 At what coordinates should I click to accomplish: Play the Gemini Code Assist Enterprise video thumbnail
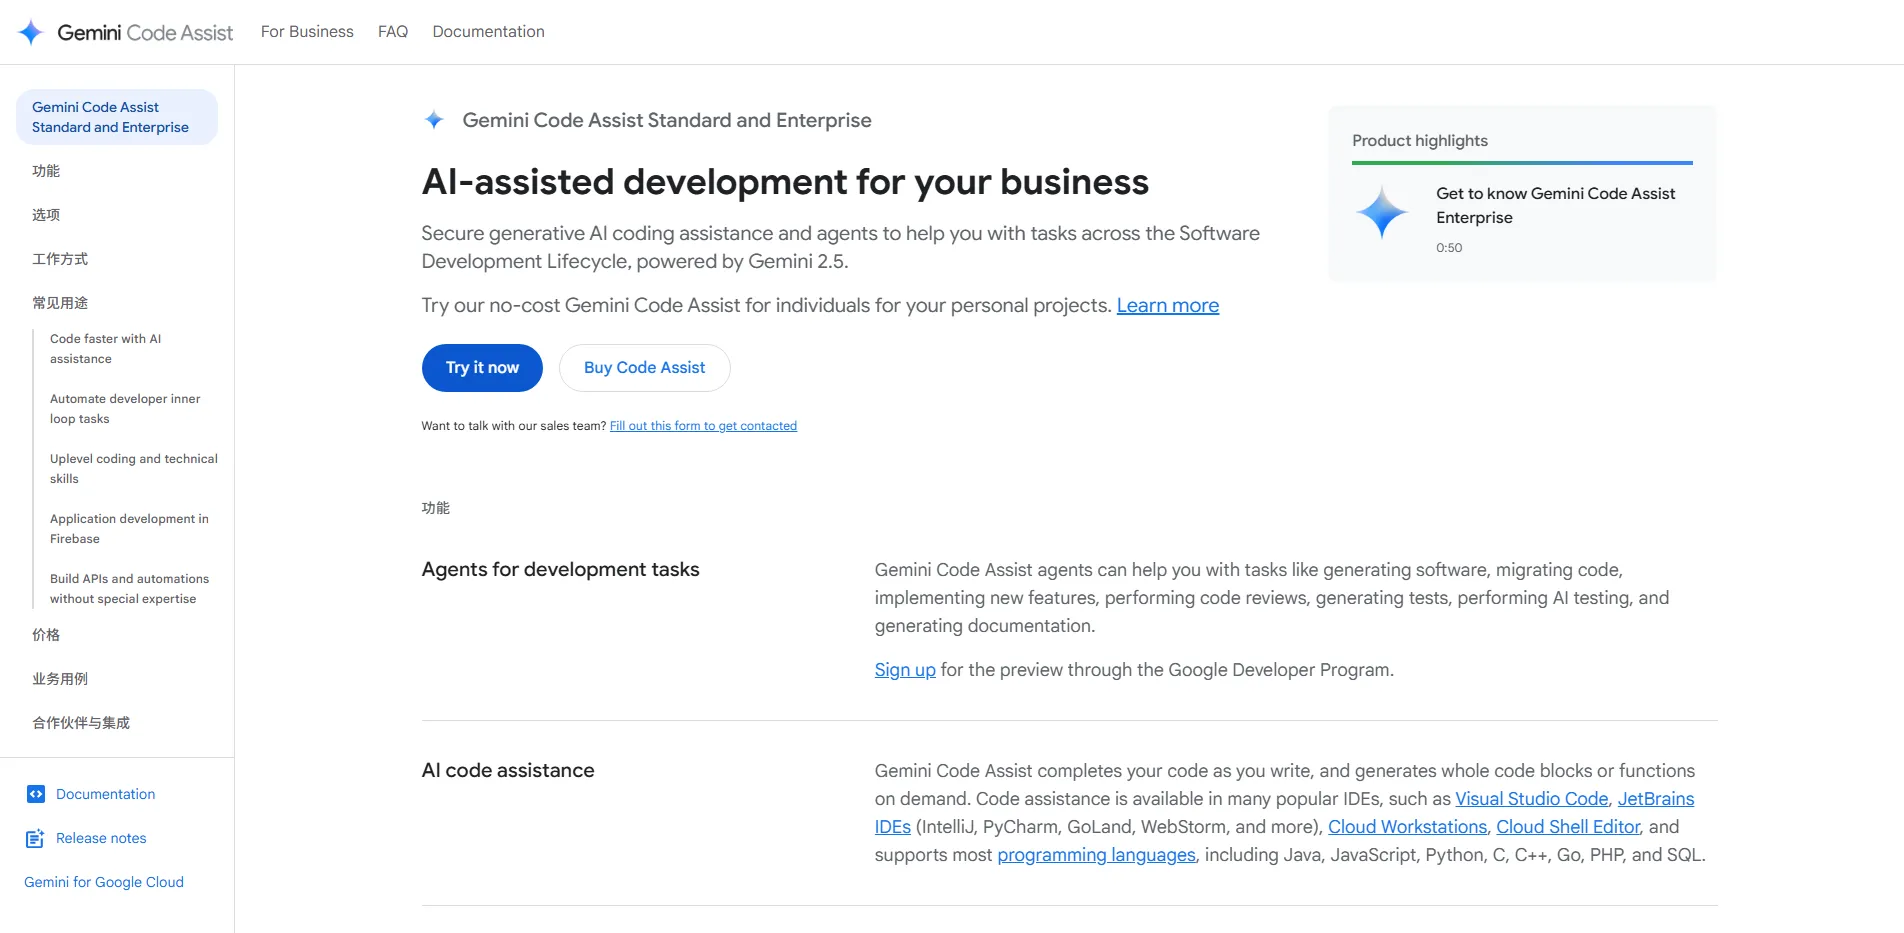(x=1382, y=212)
